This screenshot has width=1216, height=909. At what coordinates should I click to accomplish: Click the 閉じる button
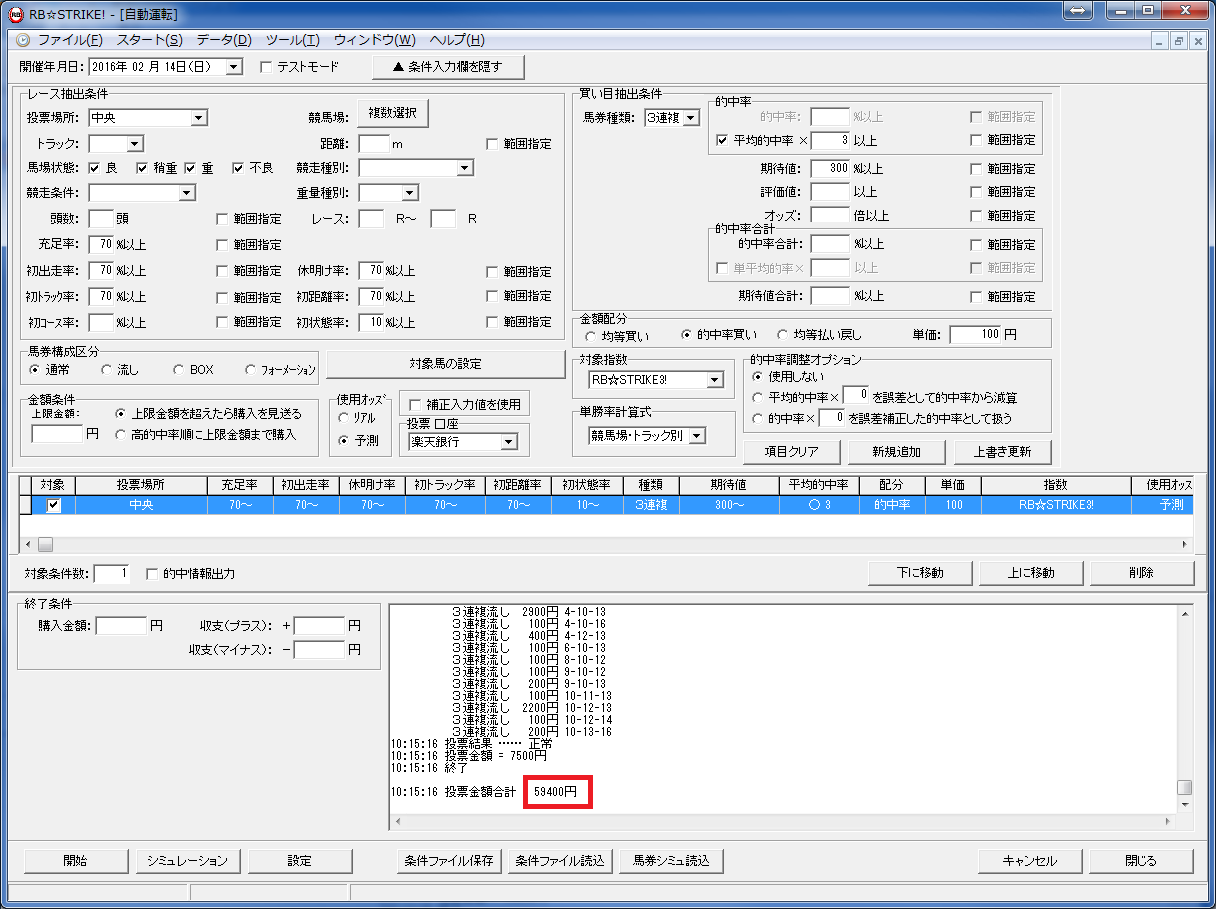coord(1141,861)
